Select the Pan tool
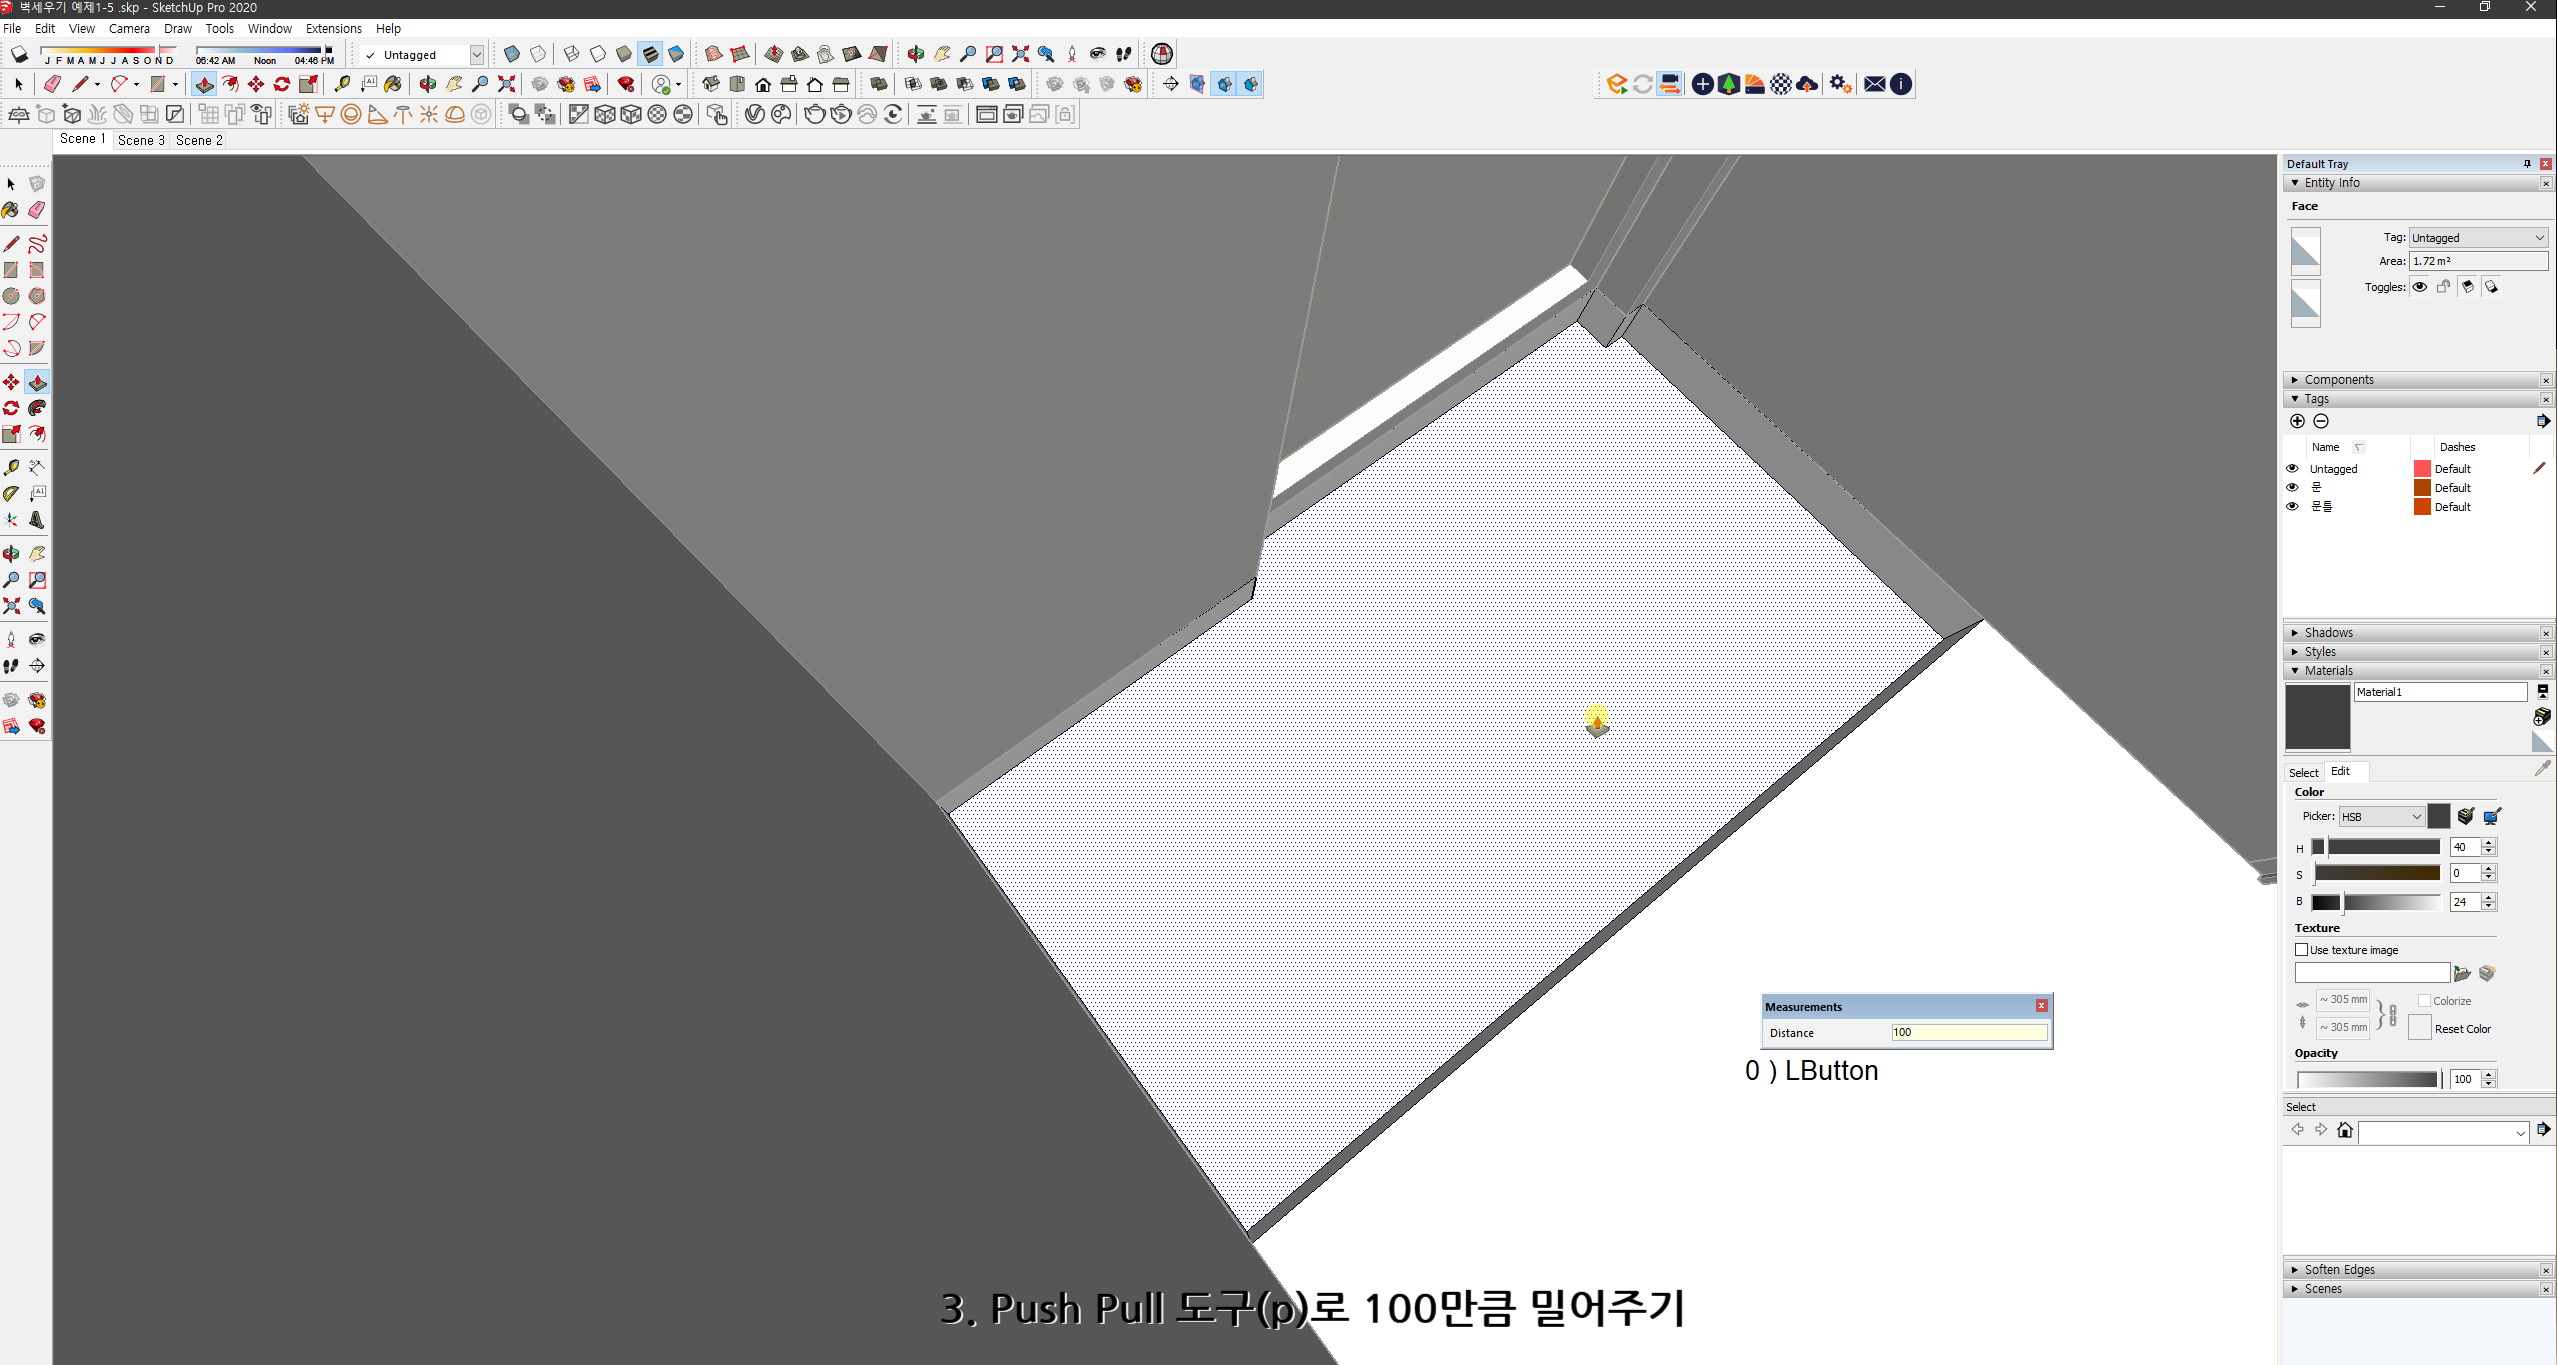2557x1365 pixels. pyautogui.click(x=37, y=553)
